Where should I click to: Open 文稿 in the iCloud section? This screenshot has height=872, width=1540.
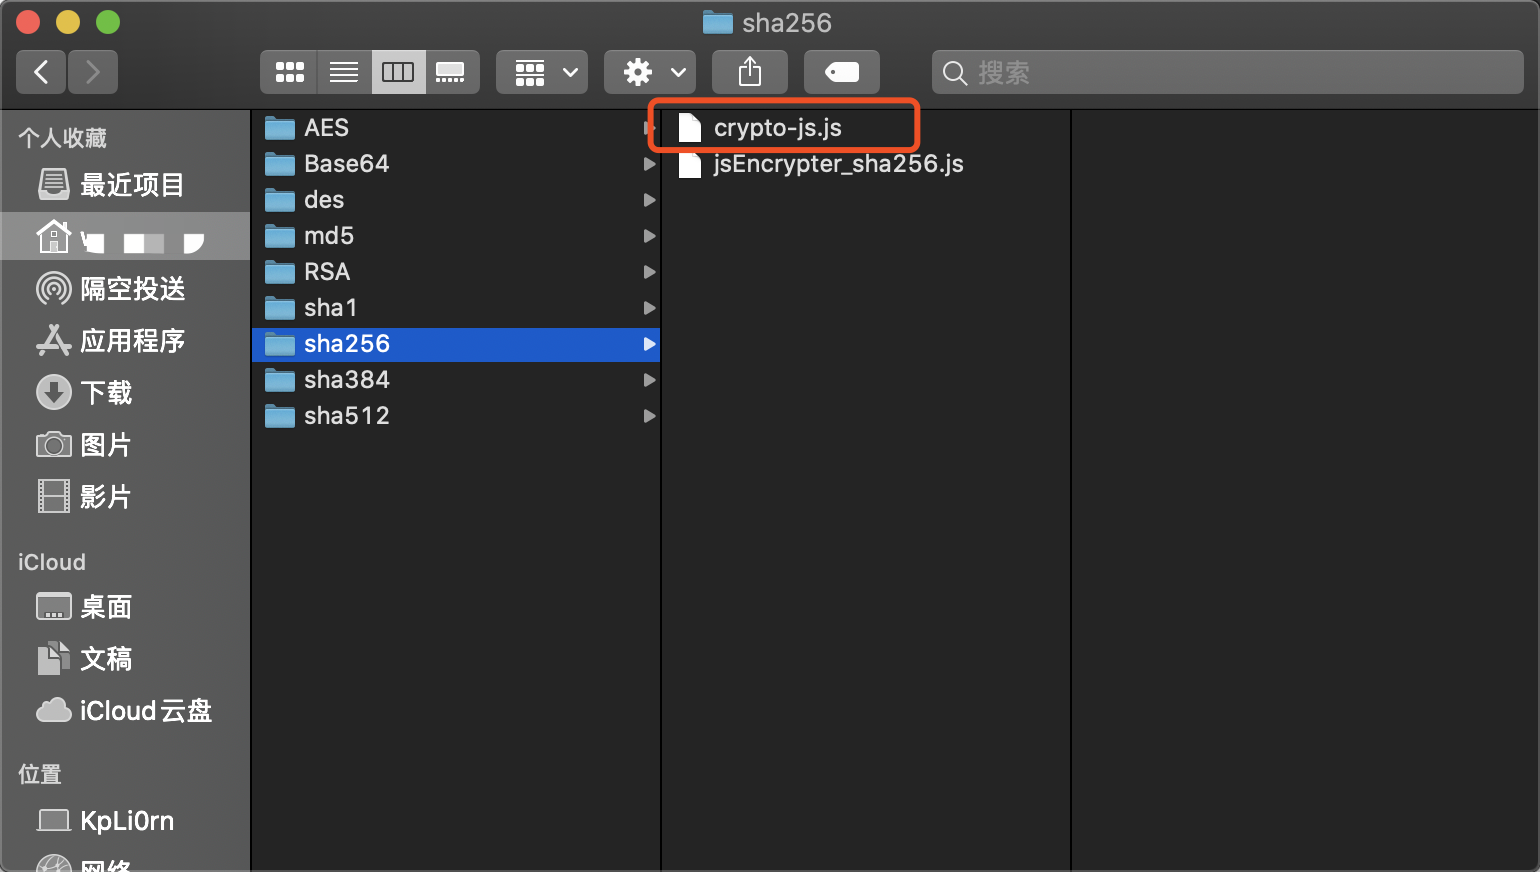point(125,659)
